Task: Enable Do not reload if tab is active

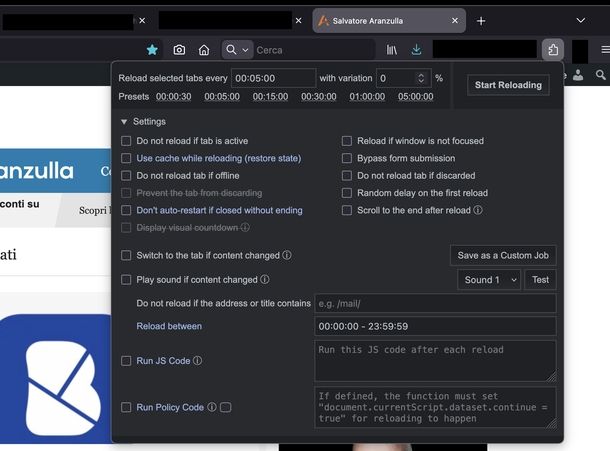Action: click(x=126, y=141)
